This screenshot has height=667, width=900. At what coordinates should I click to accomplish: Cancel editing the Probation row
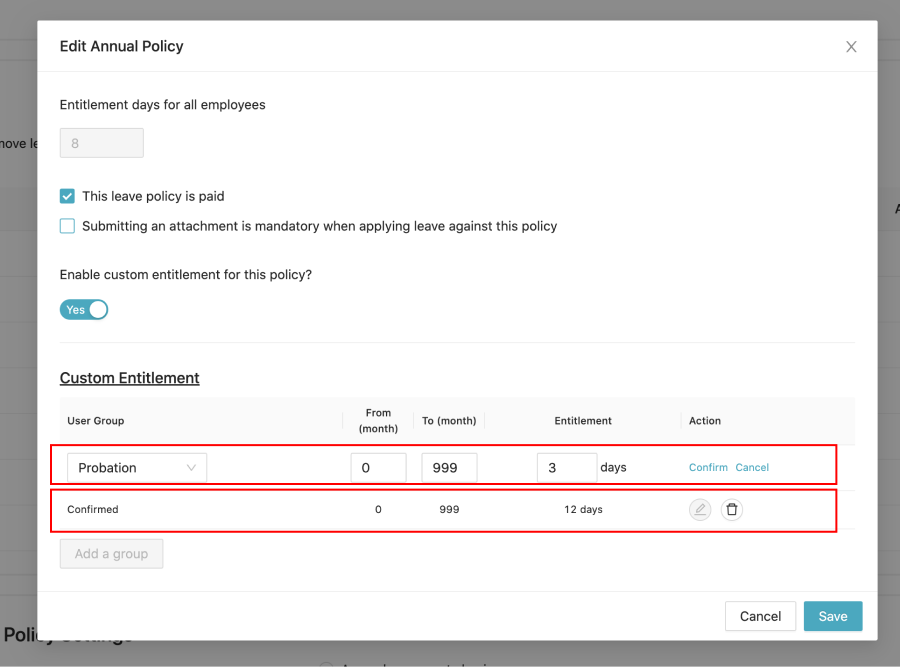click(x=752, y=467)
